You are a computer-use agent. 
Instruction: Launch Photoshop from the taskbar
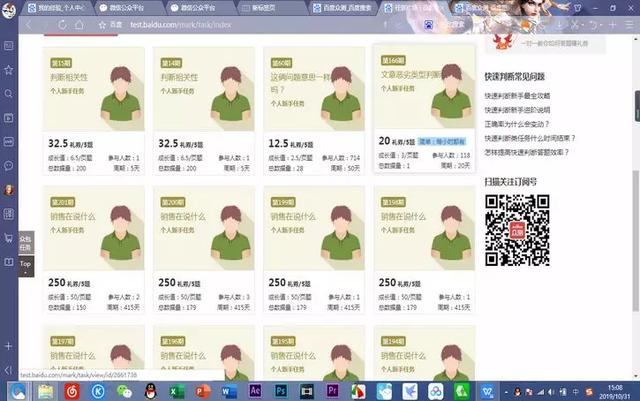tap(281, 389)
